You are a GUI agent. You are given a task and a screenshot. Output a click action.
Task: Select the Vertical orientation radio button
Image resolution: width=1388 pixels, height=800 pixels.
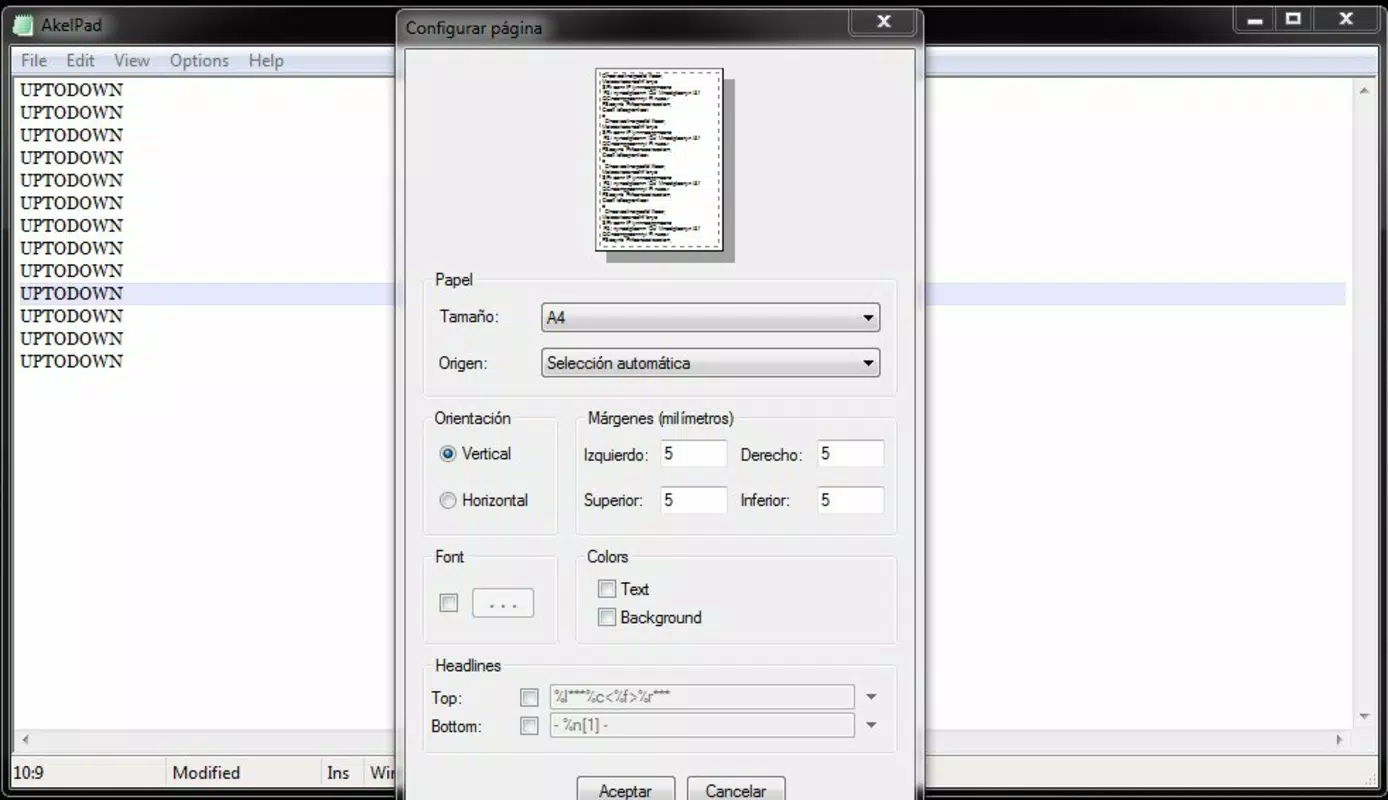(448, 454)
